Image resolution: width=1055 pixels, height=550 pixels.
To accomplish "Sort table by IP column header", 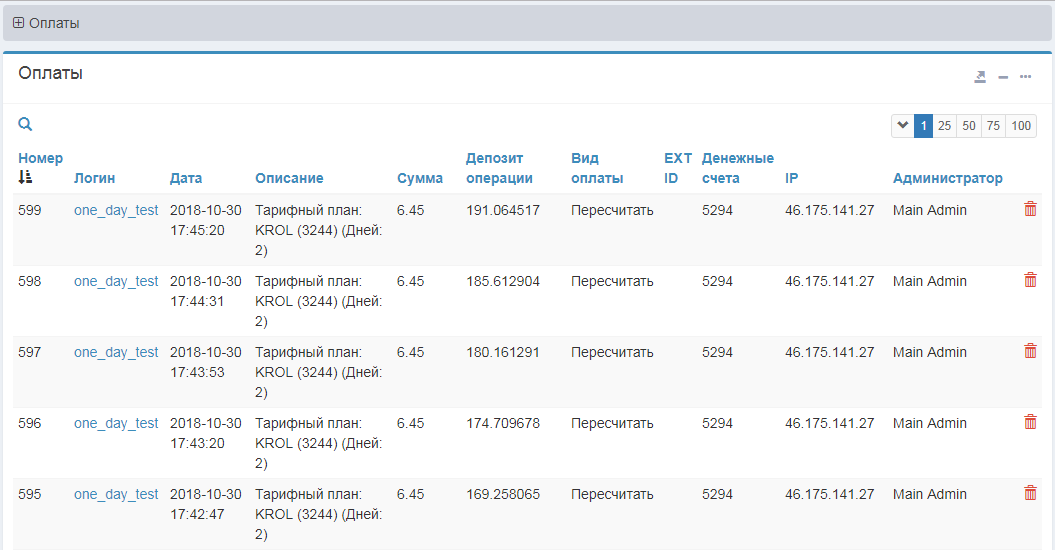I will pyautogui.click(x=791, y=178).
